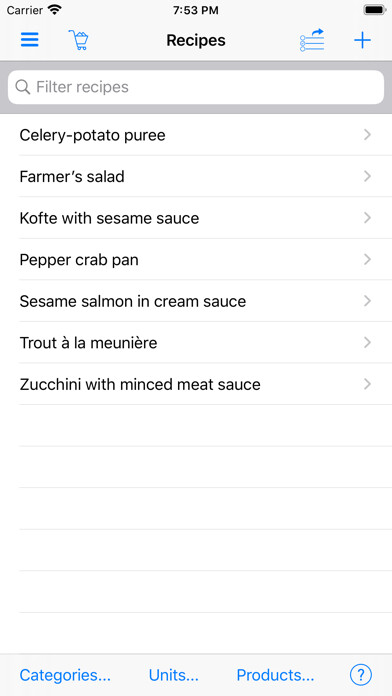Open Kofte with sesame sauce recipe
Viewport: 392px width, 696px height.
click(196, 218)
